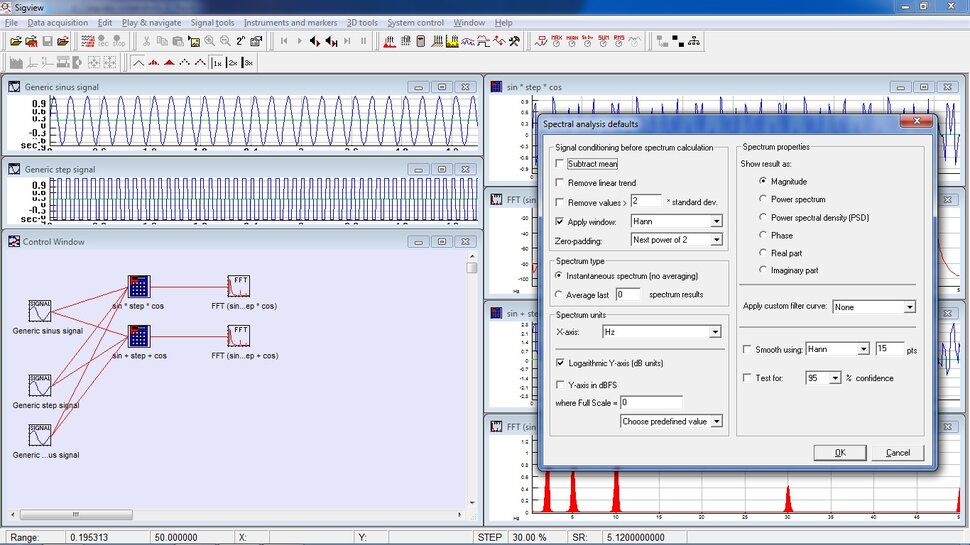The image size is (970, 545).
Task: Open the Data acquisition menu
Action: pyautogui.click(x=58, y=23)
